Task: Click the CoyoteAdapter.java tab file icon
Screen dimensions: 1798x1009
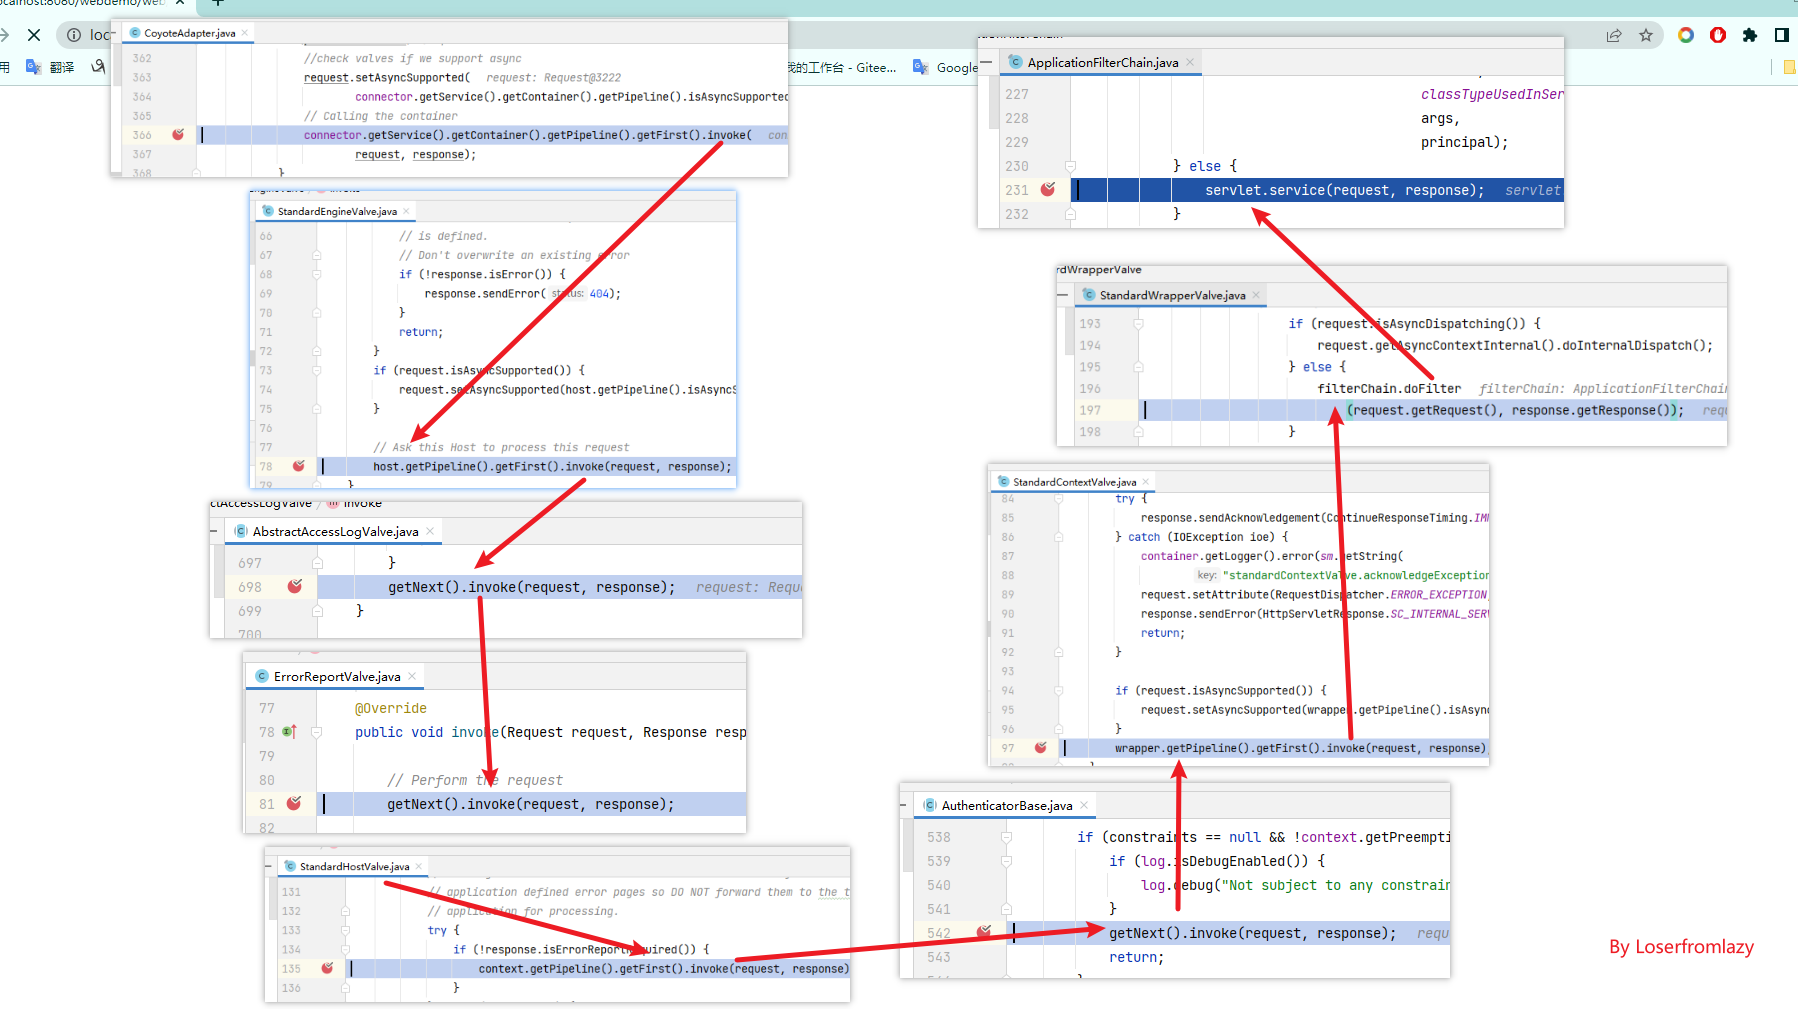Action: [135, 33]
